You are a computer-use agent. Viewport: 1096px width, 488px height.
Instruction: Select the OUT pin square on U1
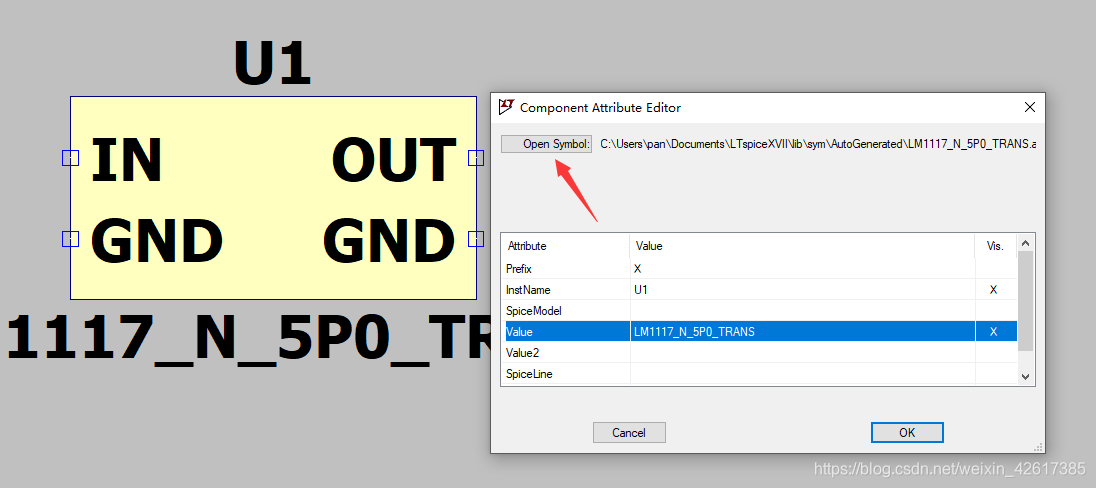(x=476, y=158)
